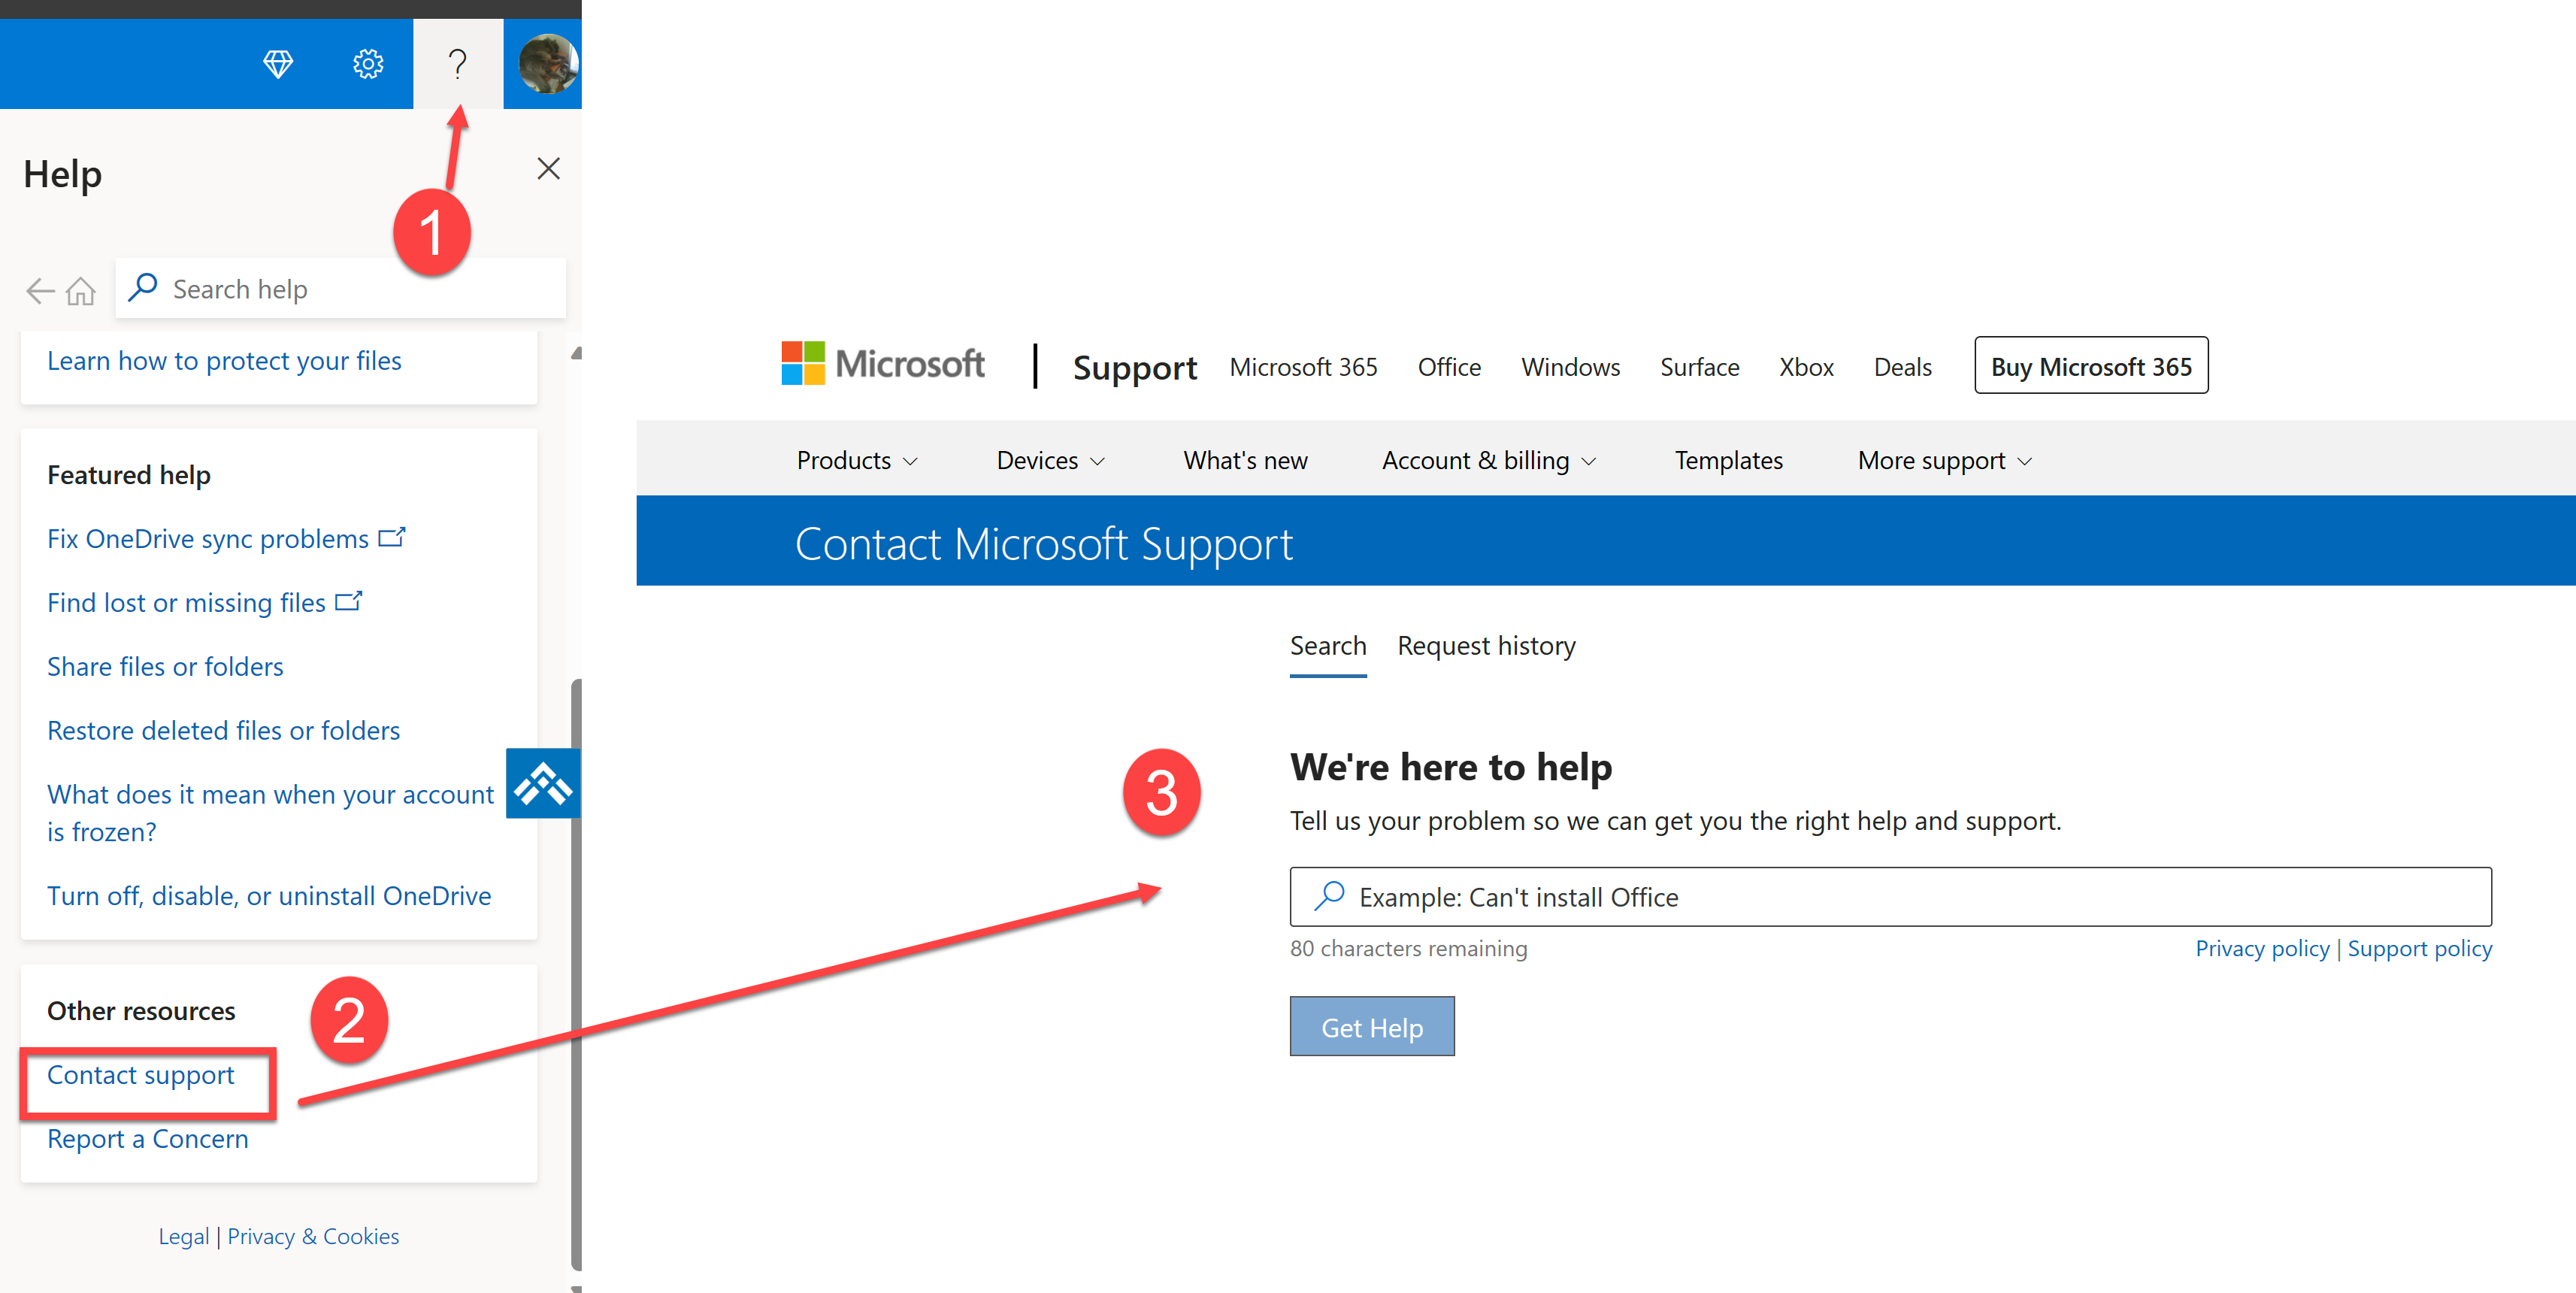Screen dimensions: 2576x1293
Task: Open the Legal link
Action: 184,1237
